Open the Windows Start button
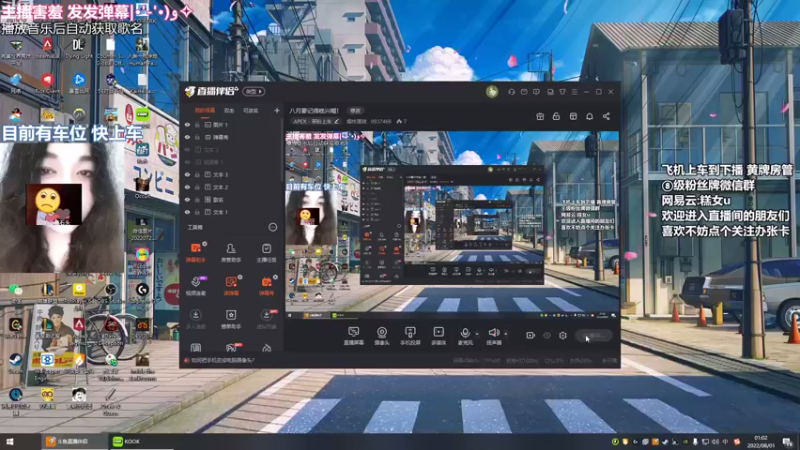 coord(9,441)
